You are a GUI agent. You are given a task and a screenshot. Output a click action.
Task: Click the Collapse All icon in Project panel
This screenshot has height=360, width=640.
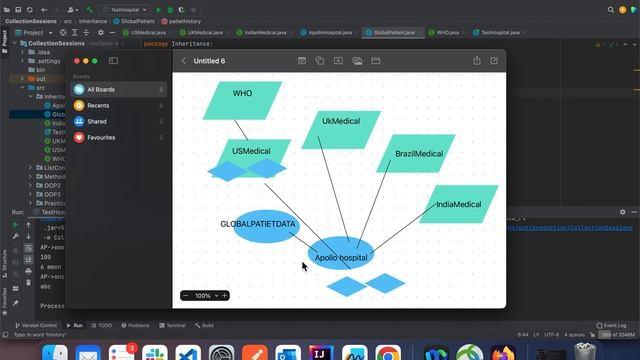point(86,32)
